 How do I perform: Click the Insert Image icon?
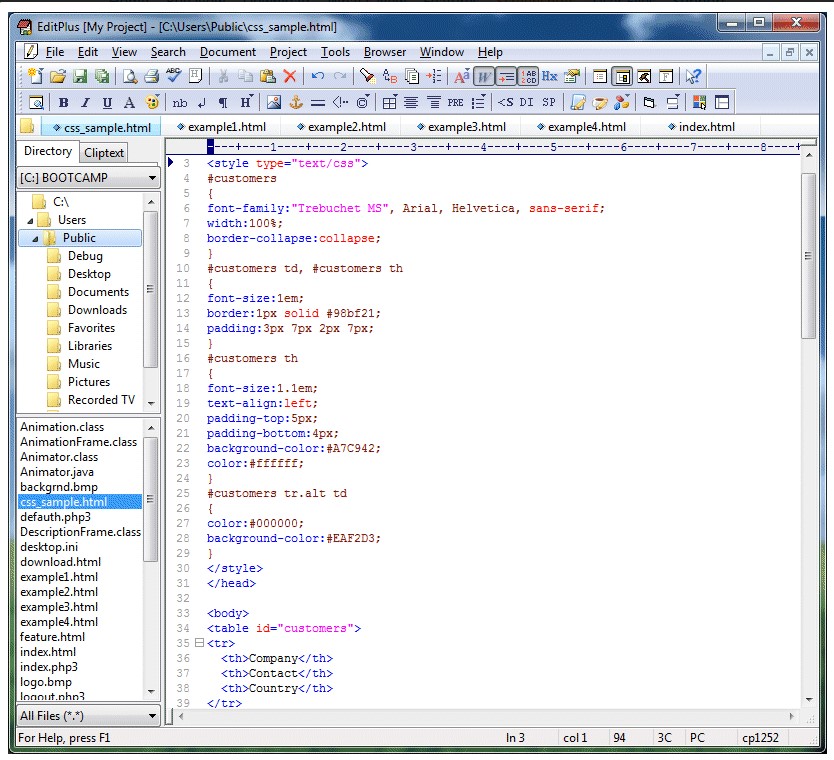[x=274, y=102]
